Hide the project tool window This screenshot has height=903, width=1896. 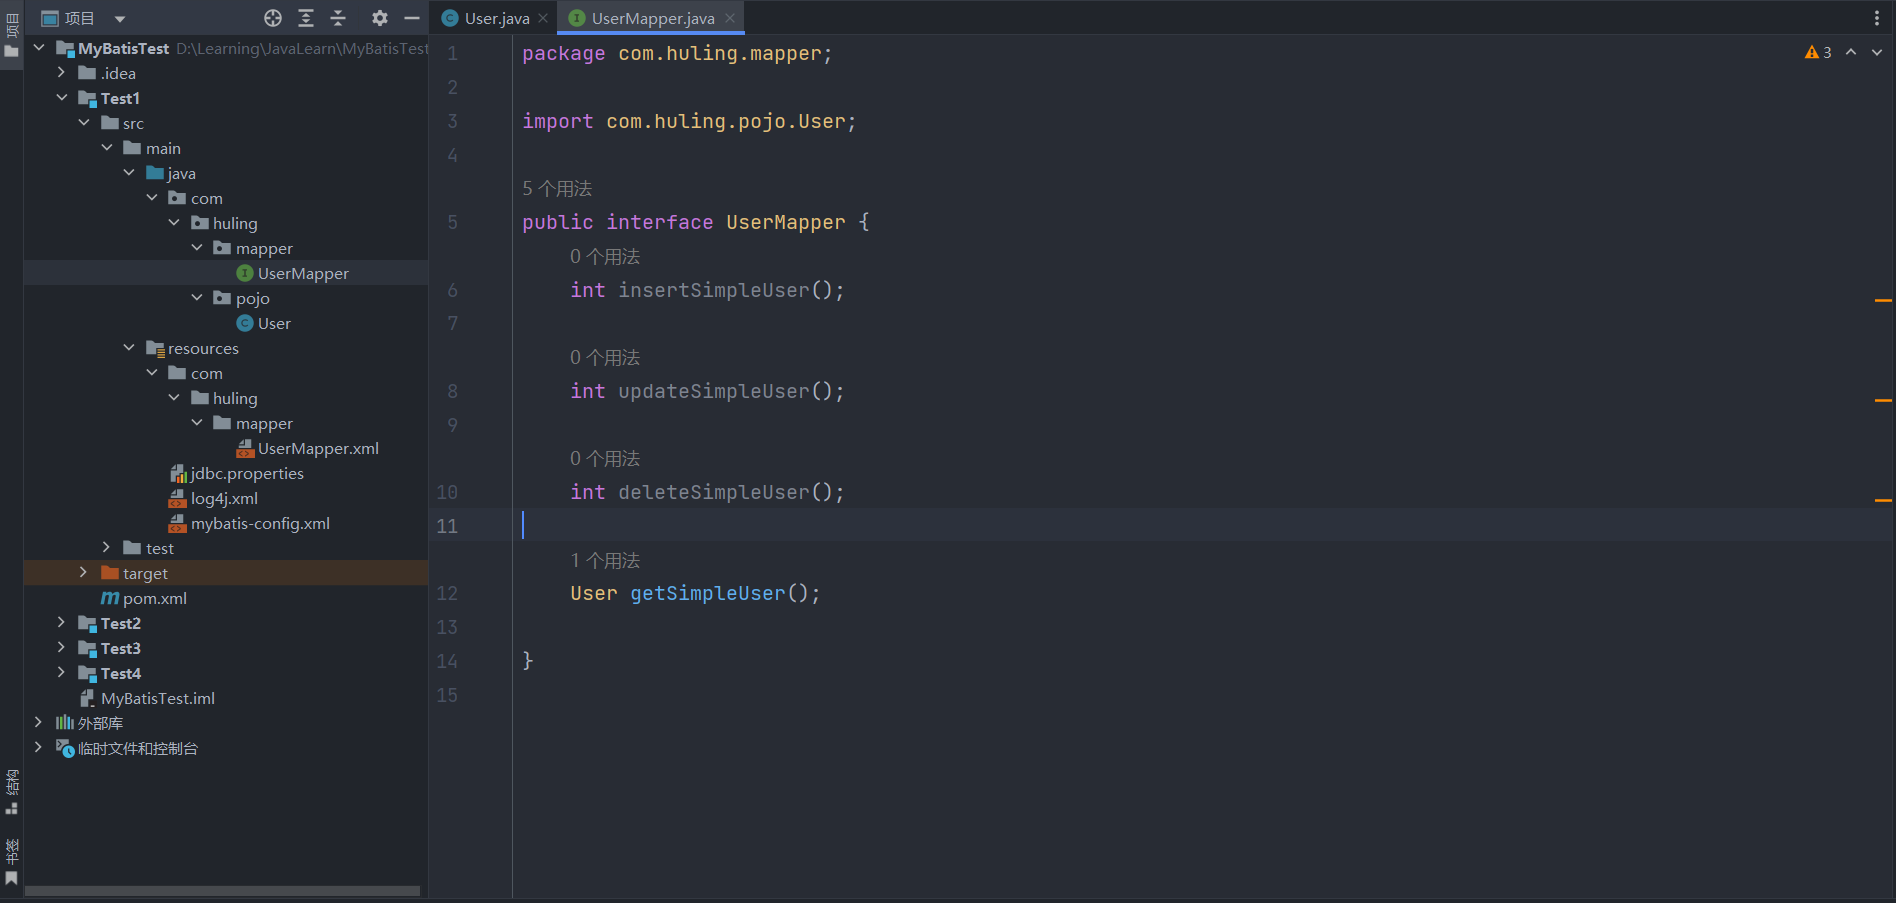tap(411, 18)
